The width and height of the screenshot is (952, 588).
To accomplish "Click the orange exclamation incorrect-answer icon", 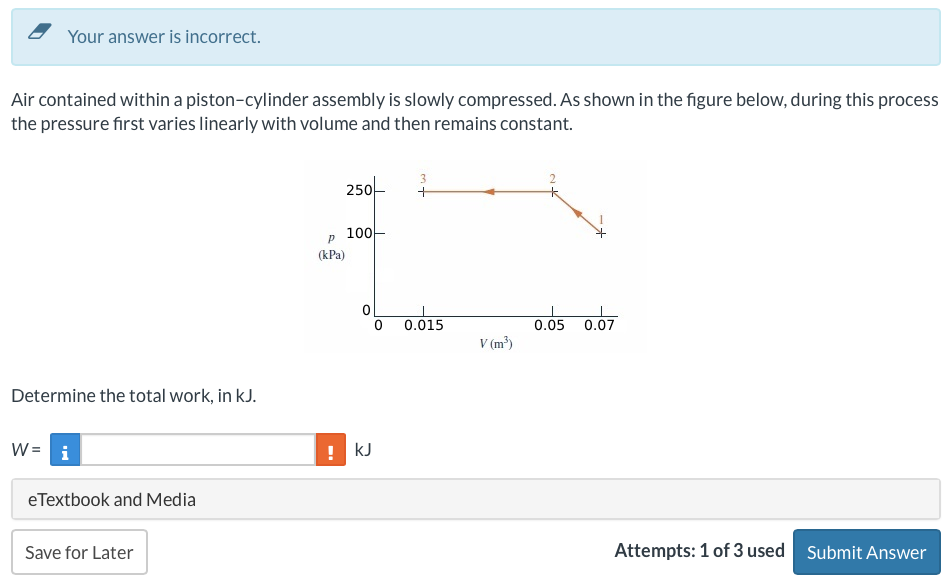I will tap(330, 449).
